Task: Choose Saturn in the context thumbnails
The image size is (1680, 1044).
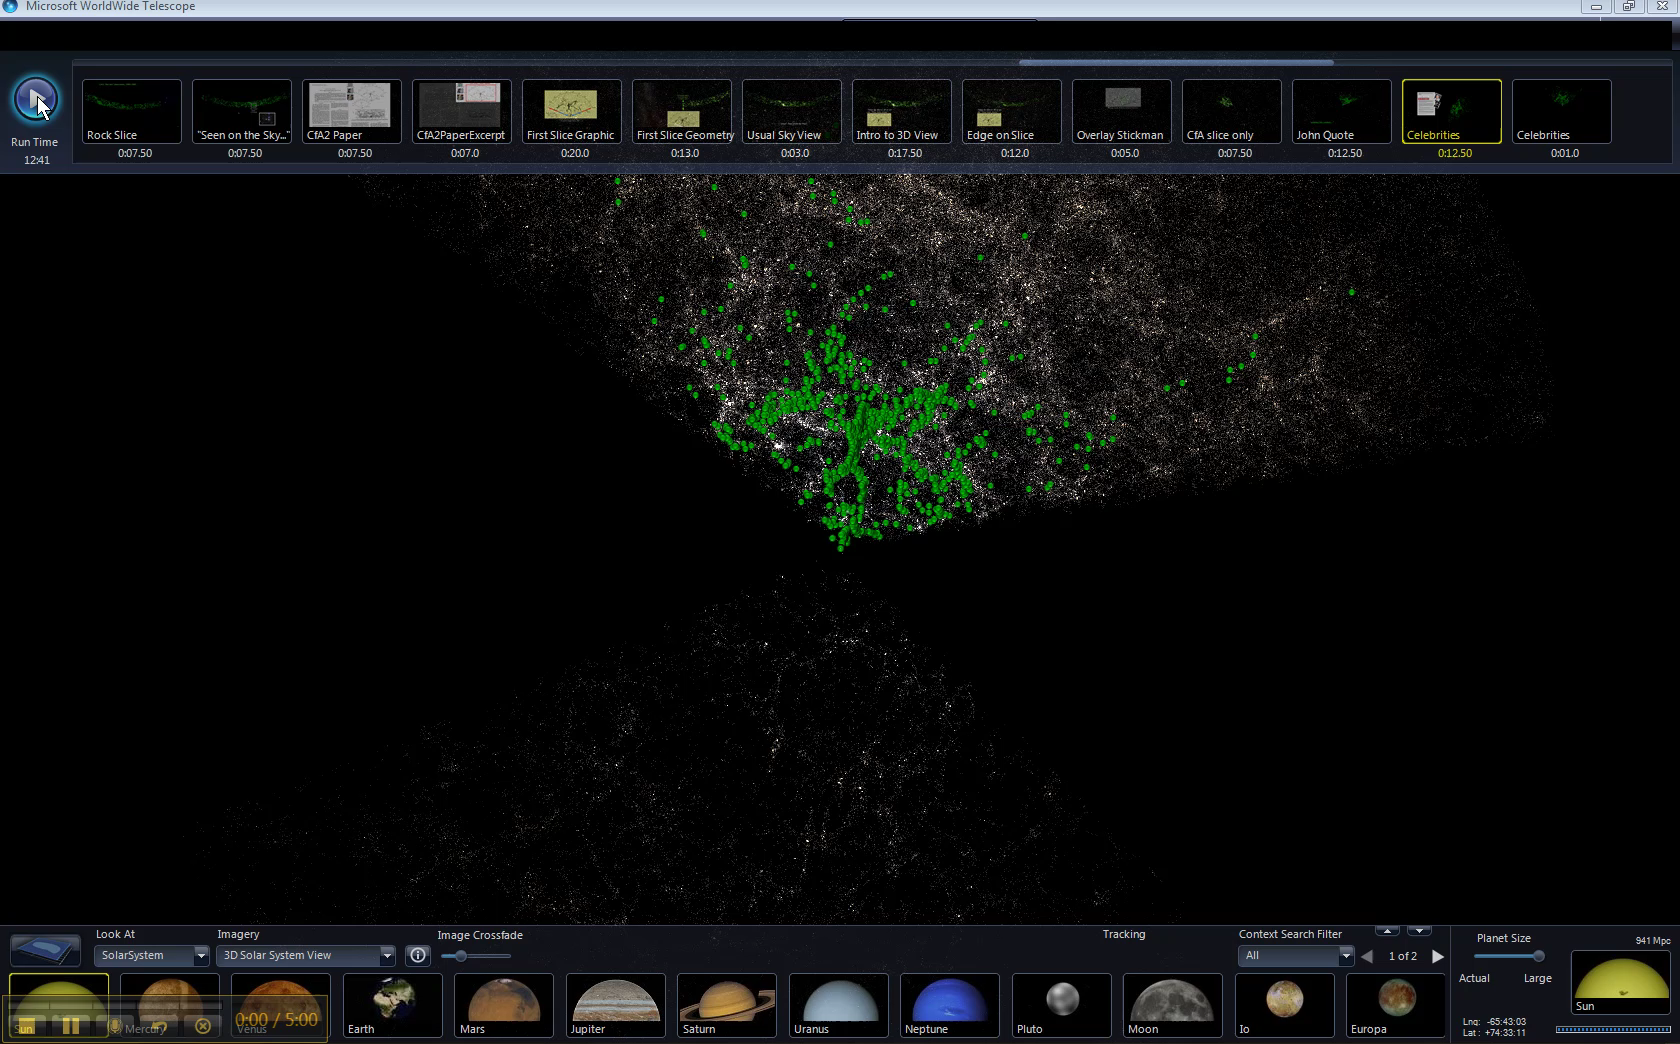Action: click(727, 1005)
